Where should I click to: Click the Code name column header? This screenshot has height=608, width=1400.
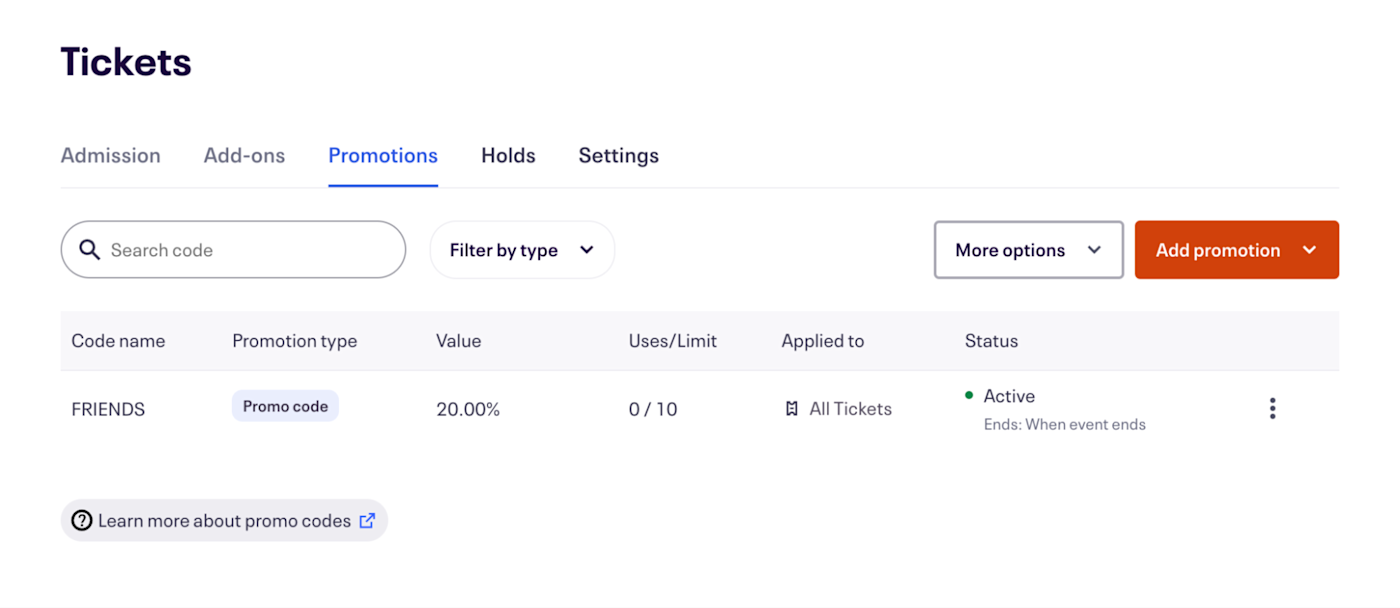(118, 341)
